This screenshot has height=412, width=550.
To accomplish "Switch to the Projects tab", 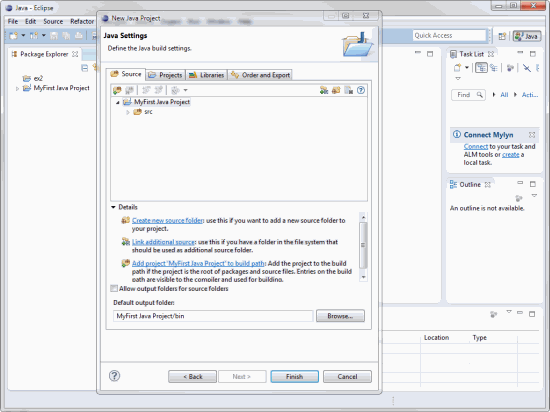I will (x=165, y=75).
